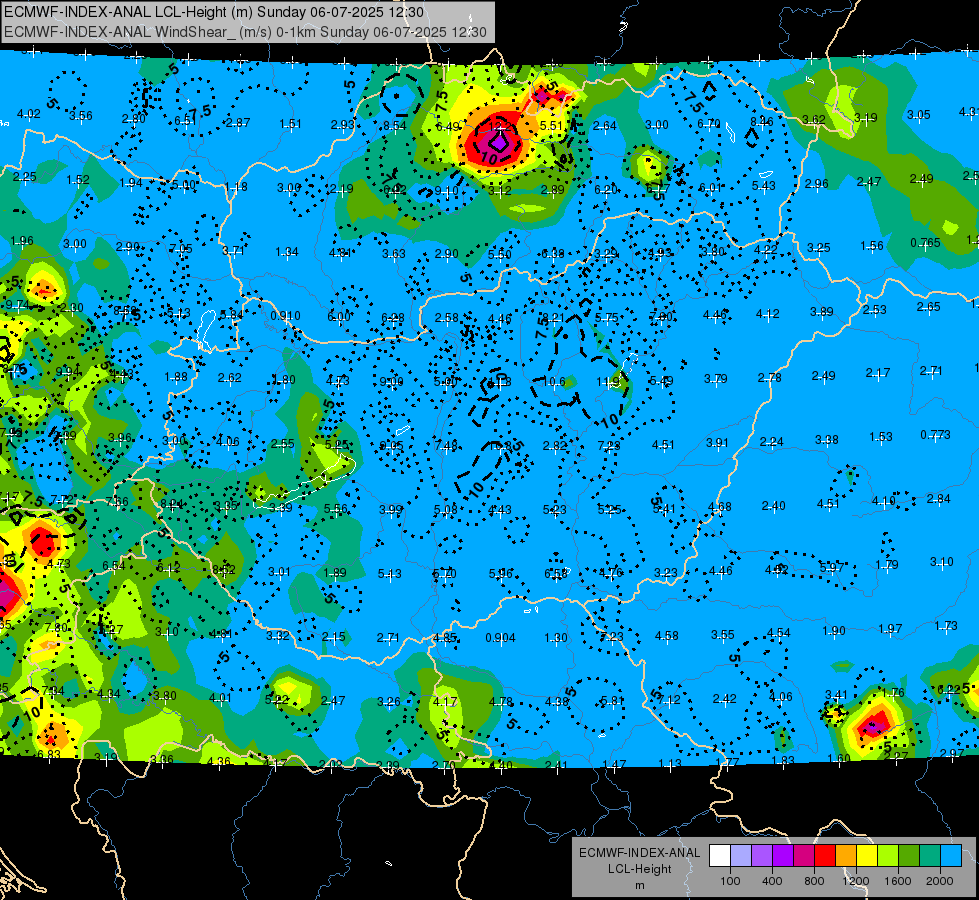The height and width of the screenshot is (900, 979).
Task: Click the light lavender legend swatch
Action: point(741,855)
